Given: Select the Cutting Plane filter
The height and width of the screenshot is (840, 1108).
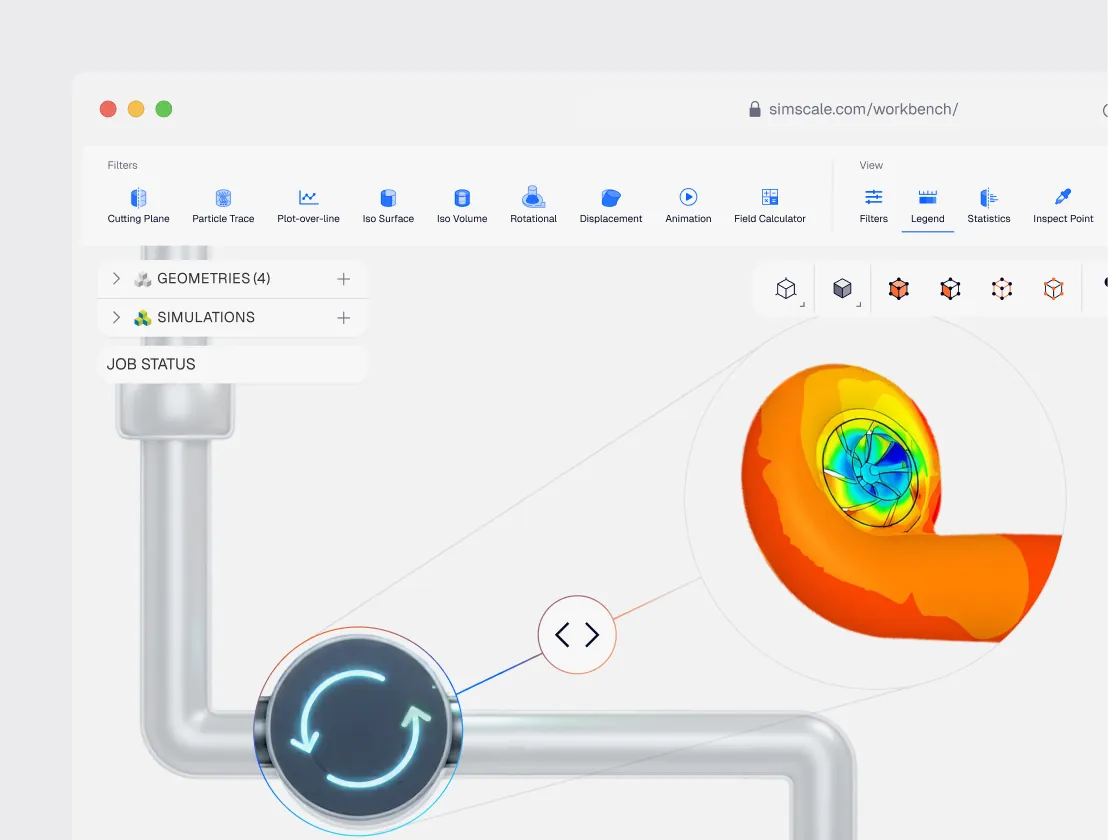Looking at the screenshot, I should [x=138, y=206].
